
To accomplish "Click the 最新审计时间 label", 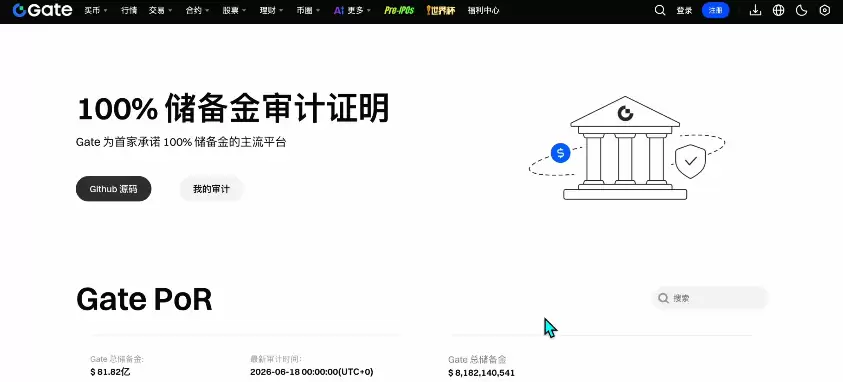I will click(x=276, y=359).
